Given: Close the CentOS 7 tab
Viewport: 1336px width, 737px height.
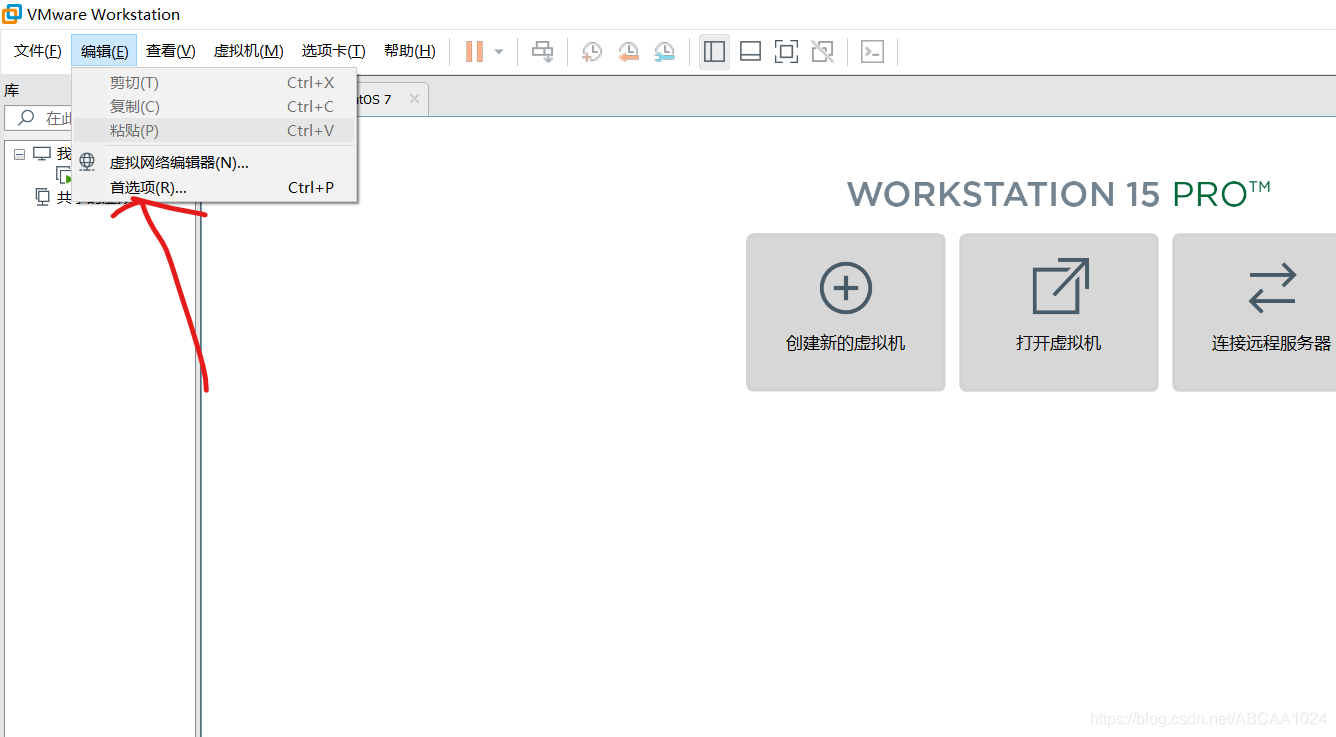Looking at the screenshot, I should [x=414, y=99].
